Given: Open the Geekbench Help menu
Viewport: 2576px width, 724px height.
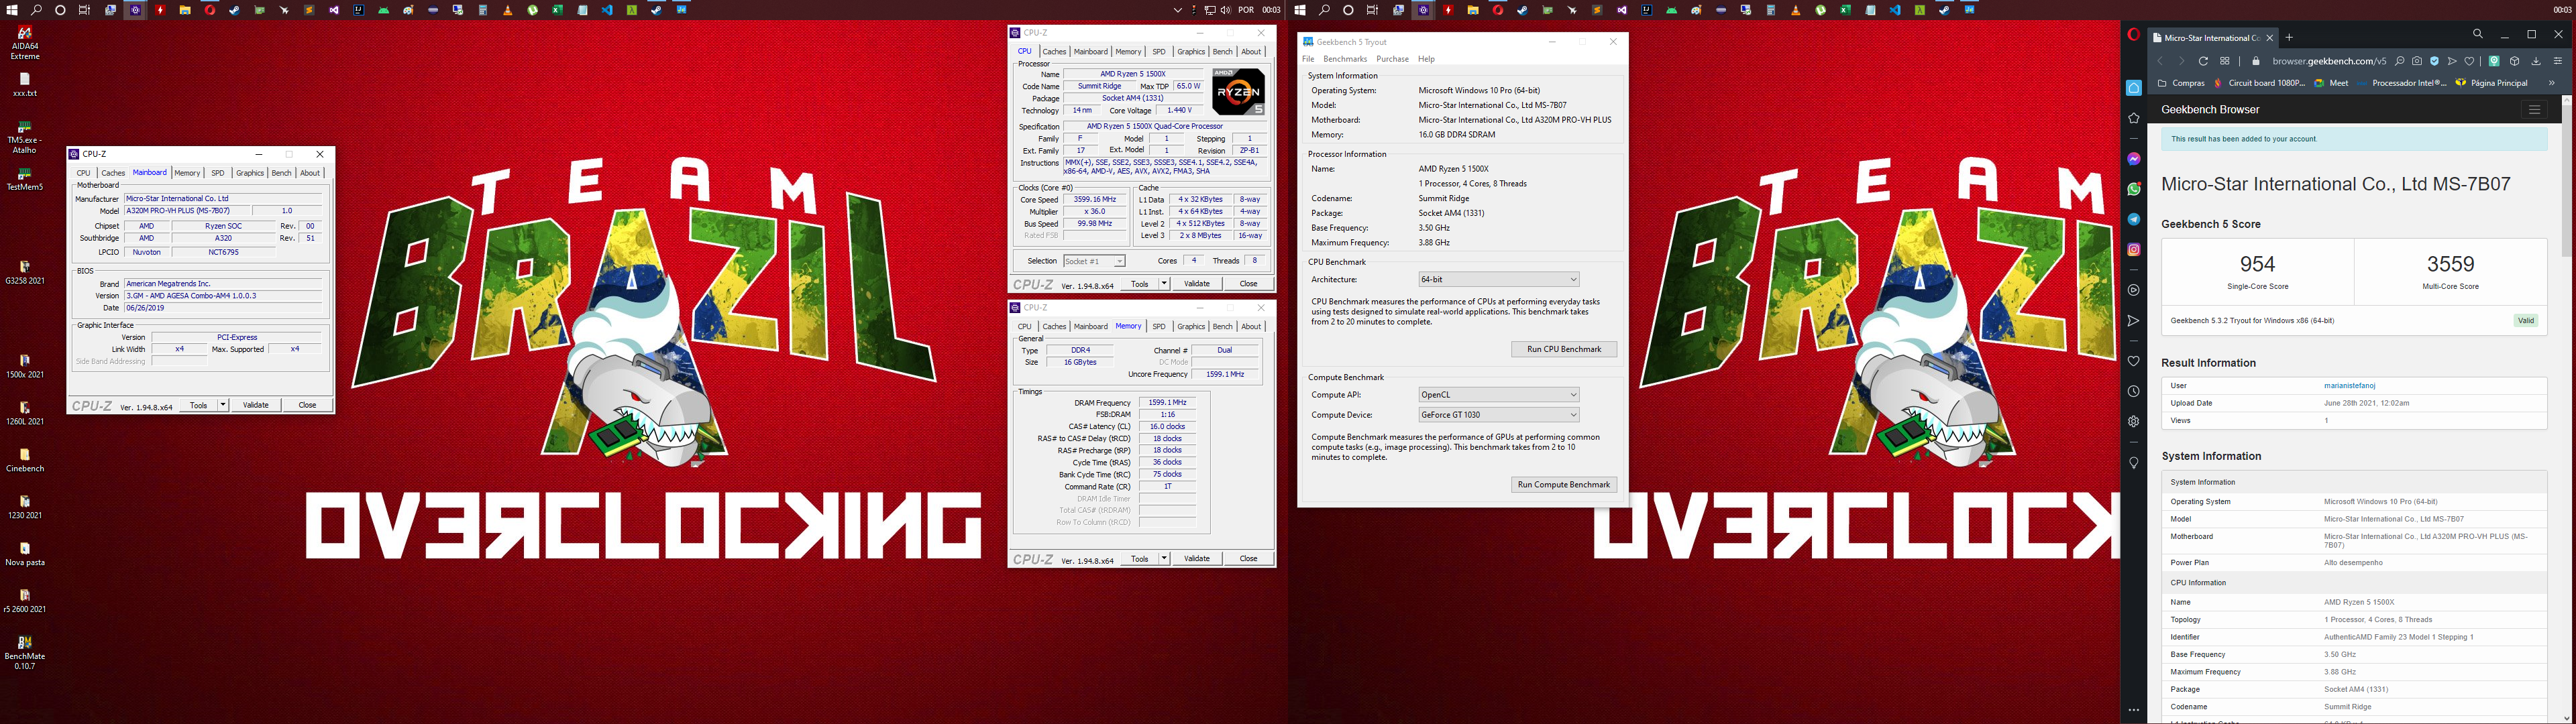Looking at the screenshot, I should [x=1426, y=59].
